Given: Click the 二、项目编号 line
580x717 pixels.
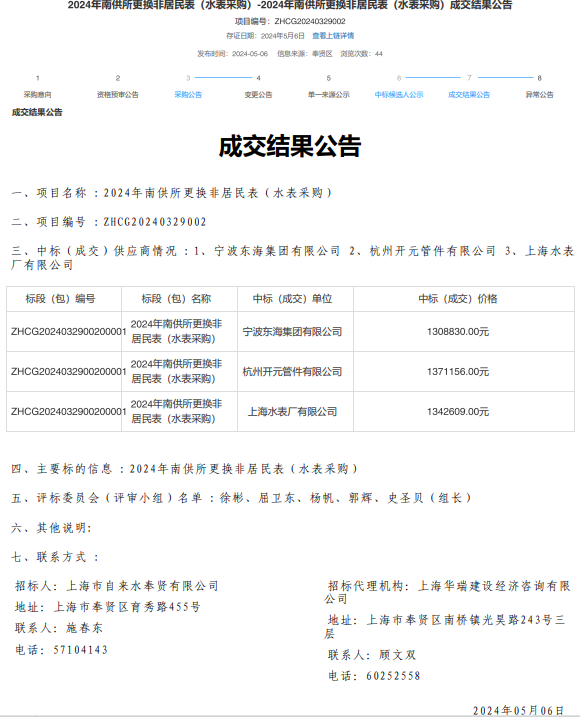Looking at the screenshot, I should pos(109,222).
